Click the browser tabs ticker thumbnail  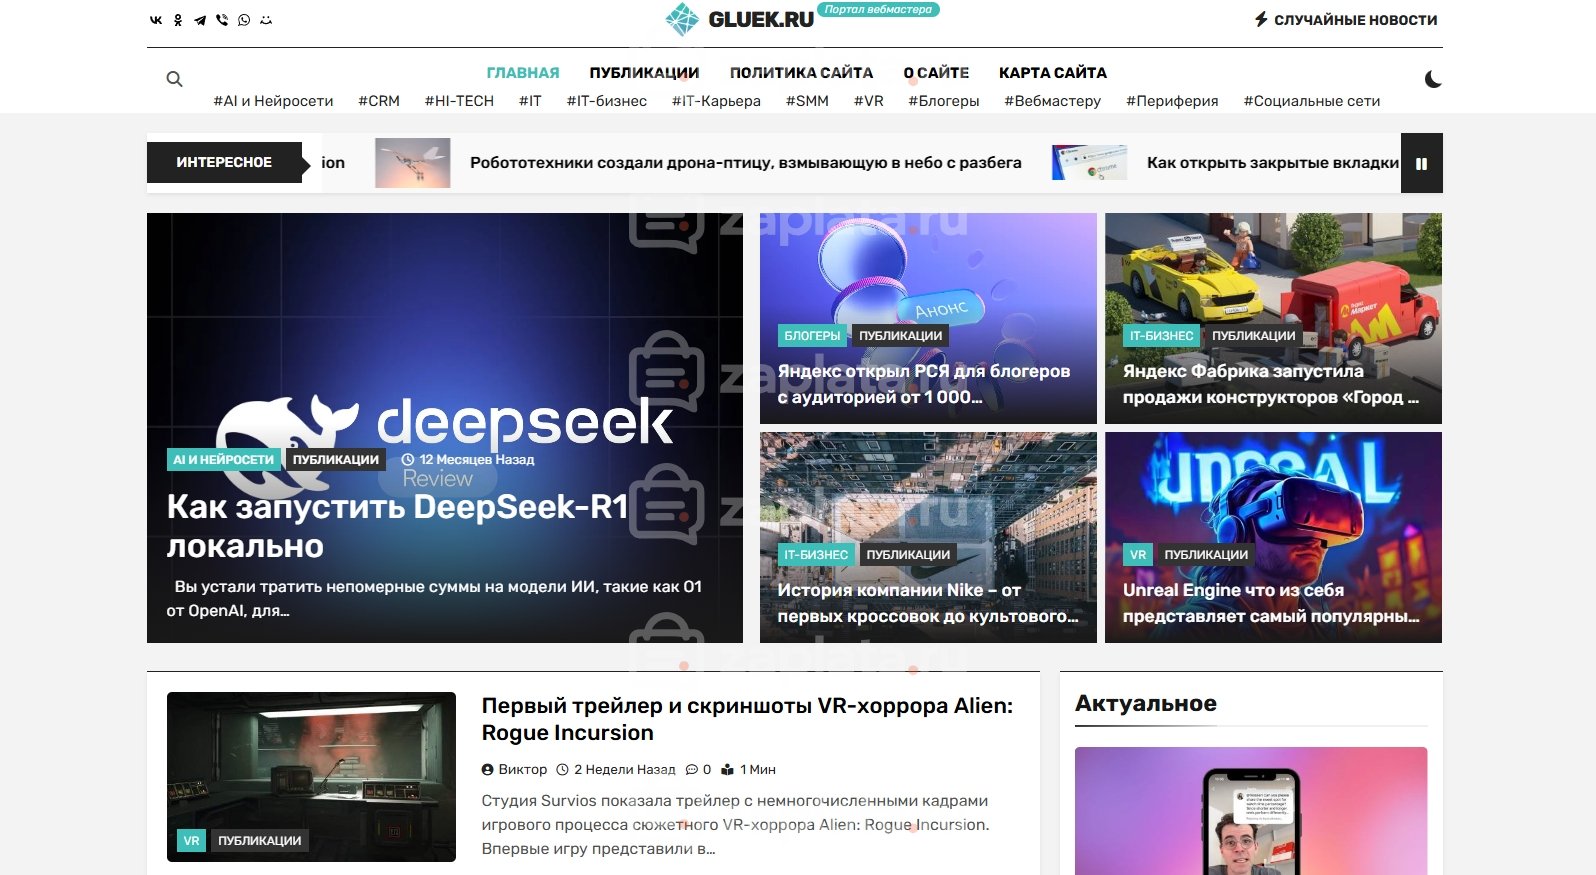(1090, 163)
